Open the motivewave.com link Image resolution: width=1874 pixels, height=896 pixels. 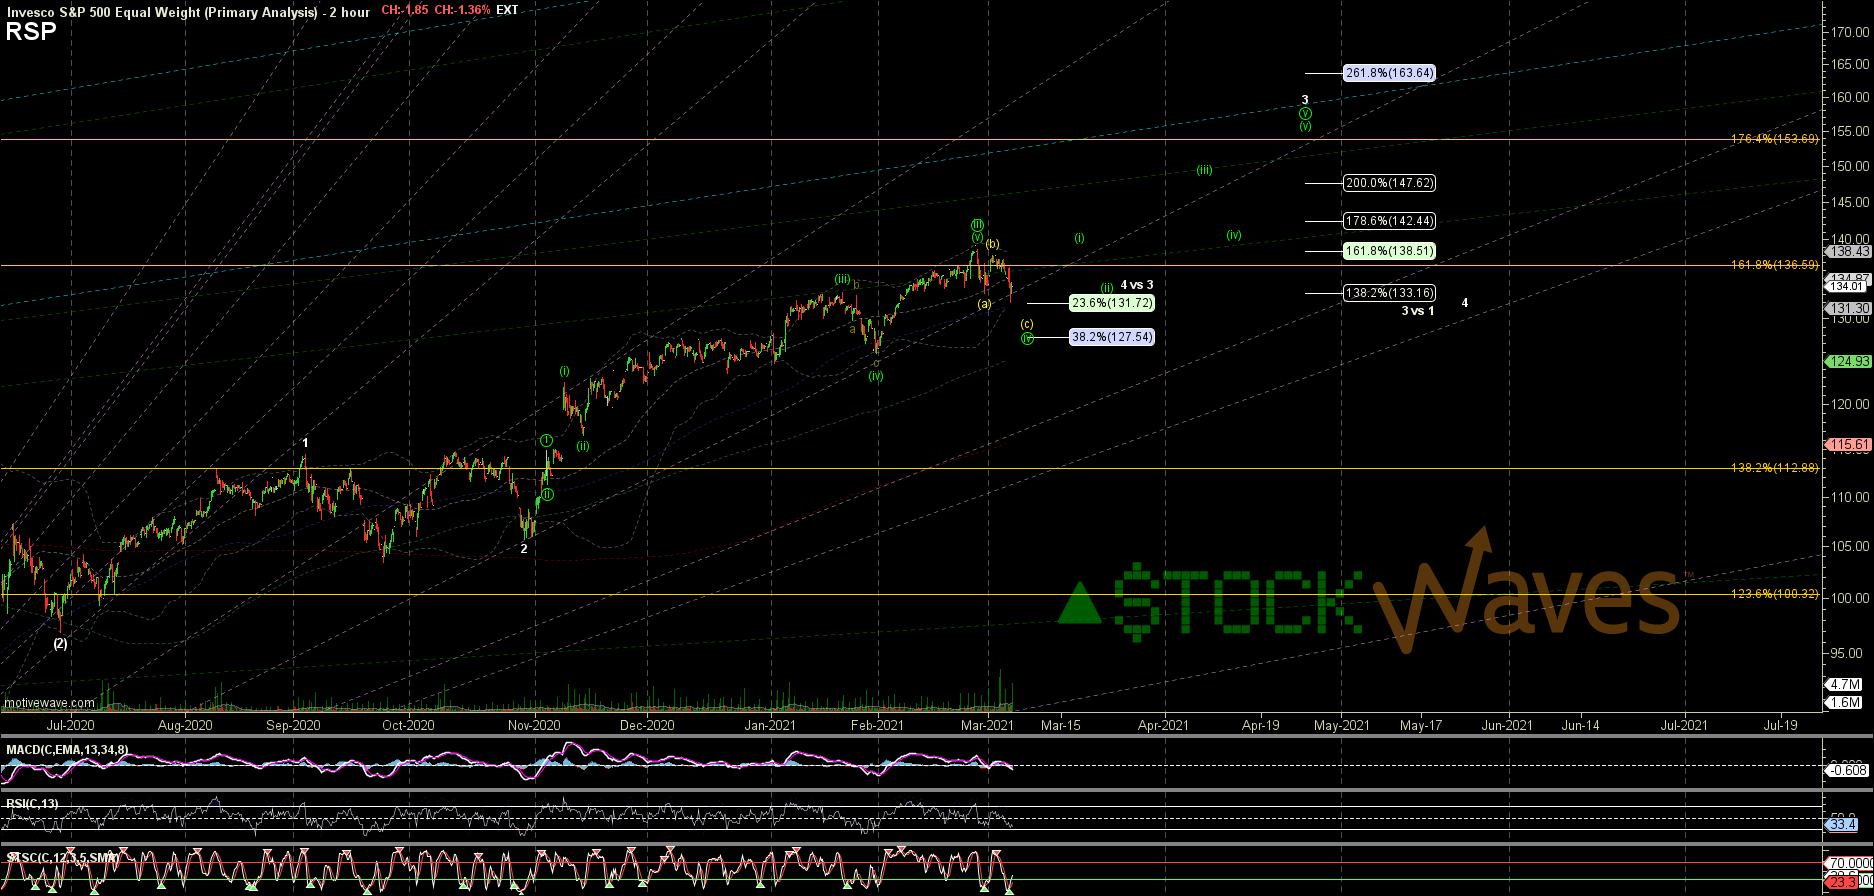click(x=49, y=703)
